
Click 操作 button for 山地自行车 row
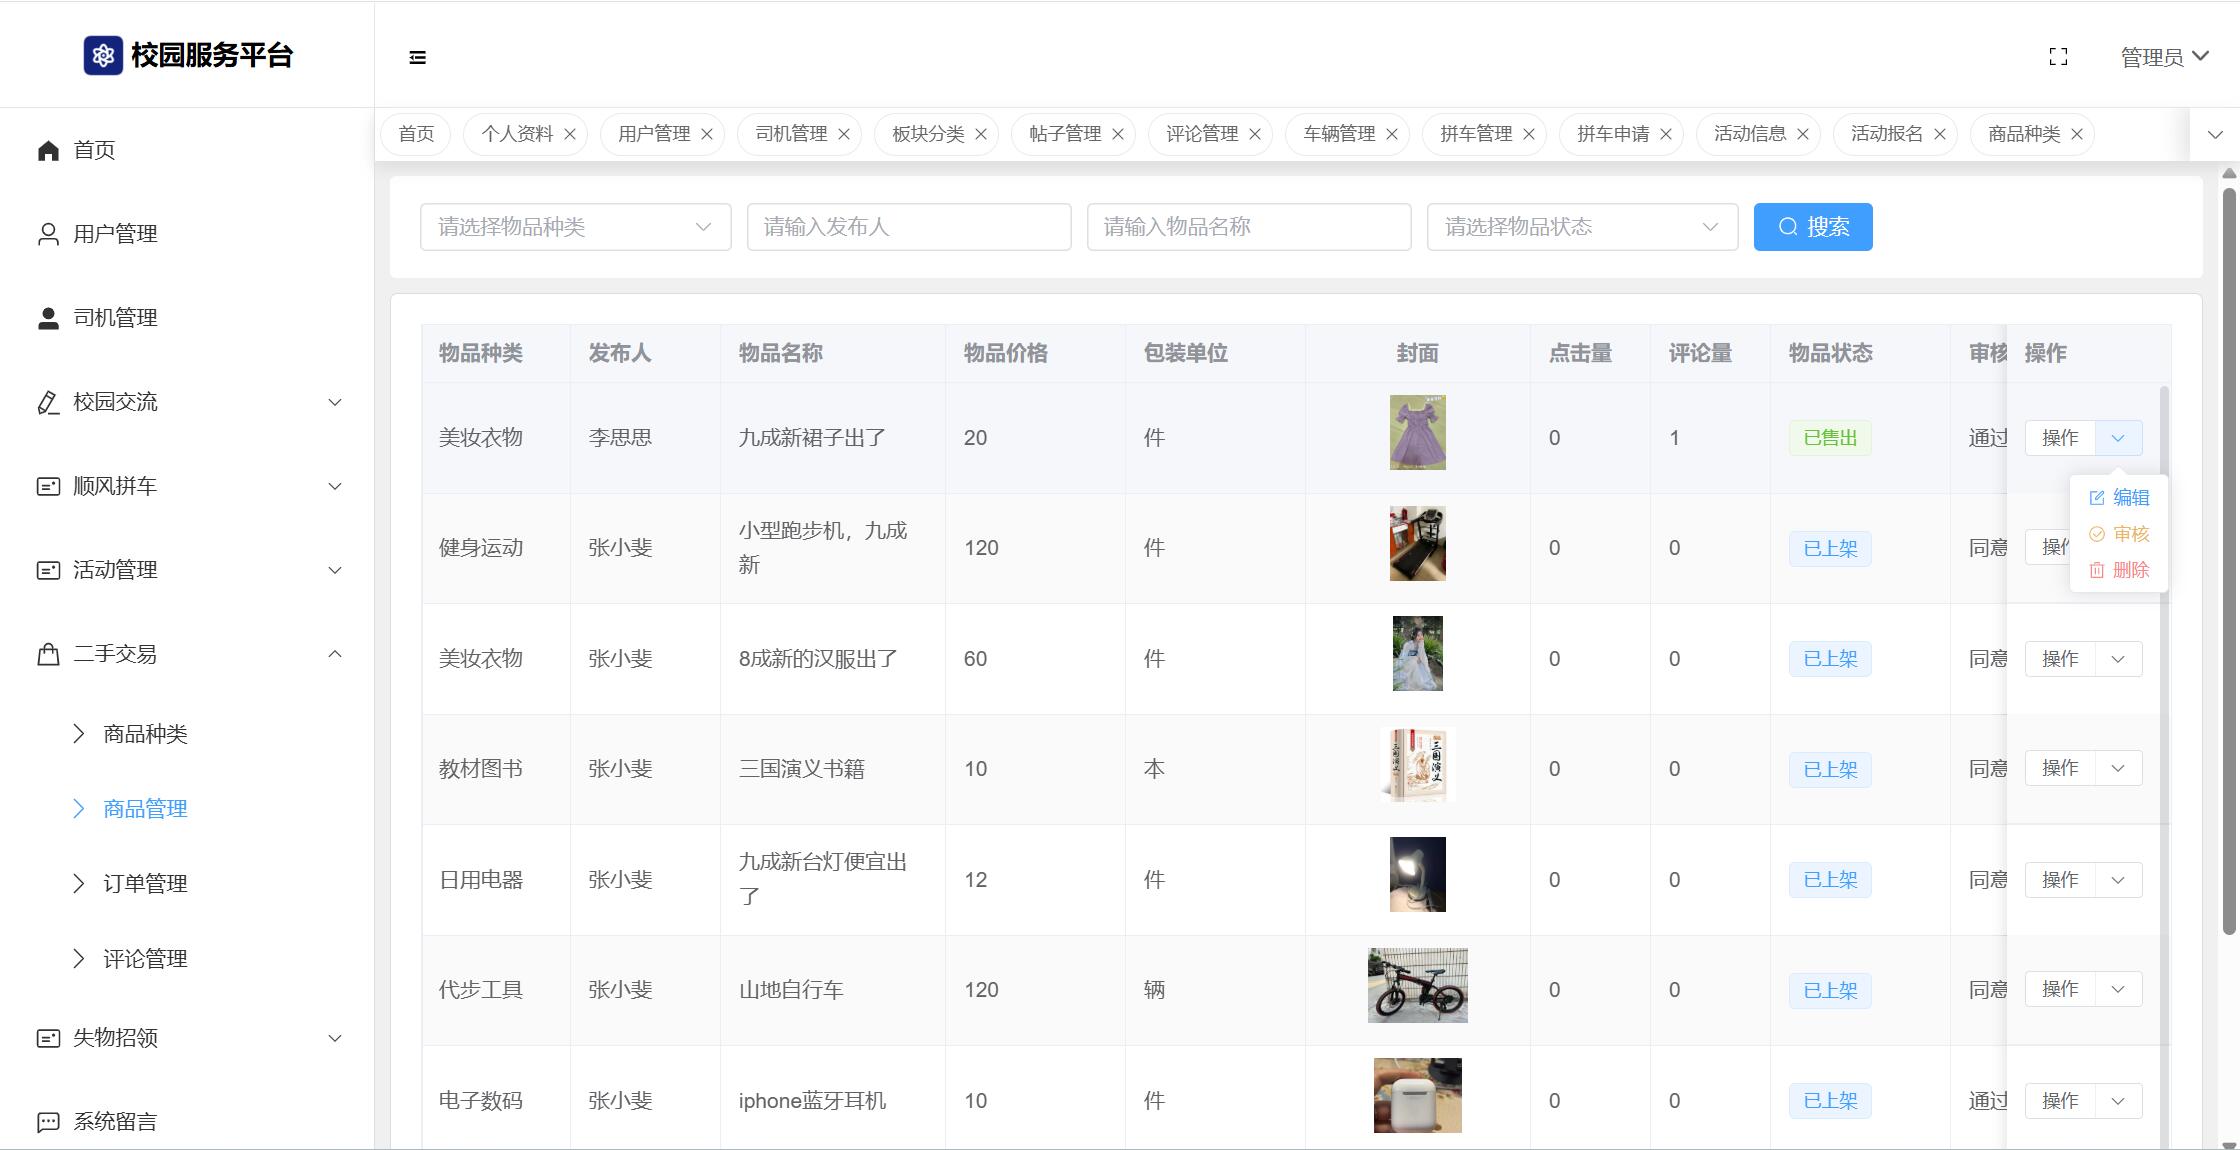(x=2059, y=989)
